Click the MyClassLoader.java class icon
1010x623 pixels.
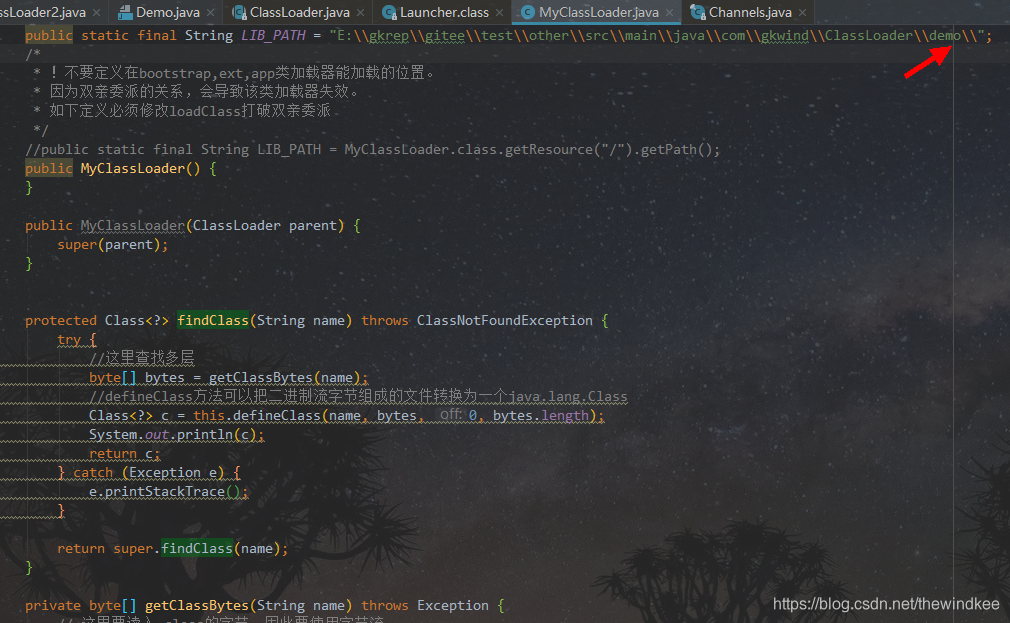[528, 12]
